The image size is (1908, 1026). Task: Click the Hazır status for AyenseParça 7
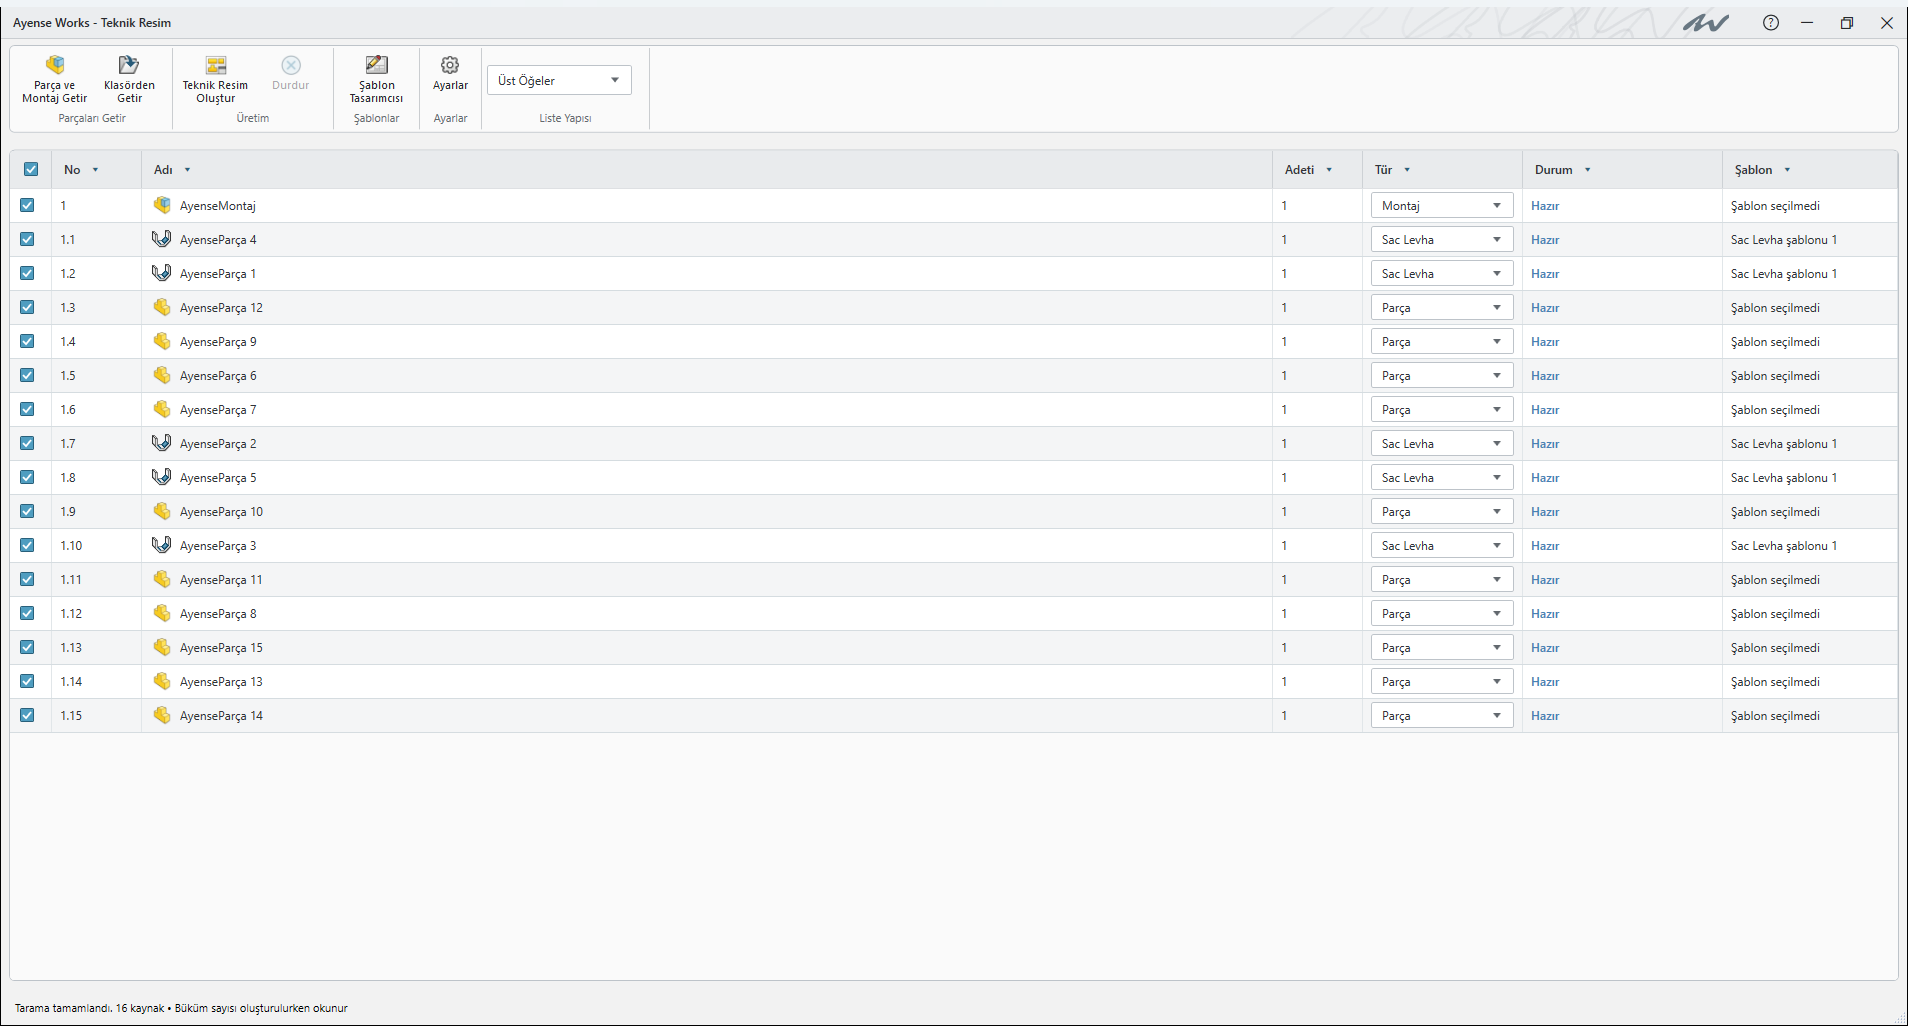click(x=1545, y=410)
